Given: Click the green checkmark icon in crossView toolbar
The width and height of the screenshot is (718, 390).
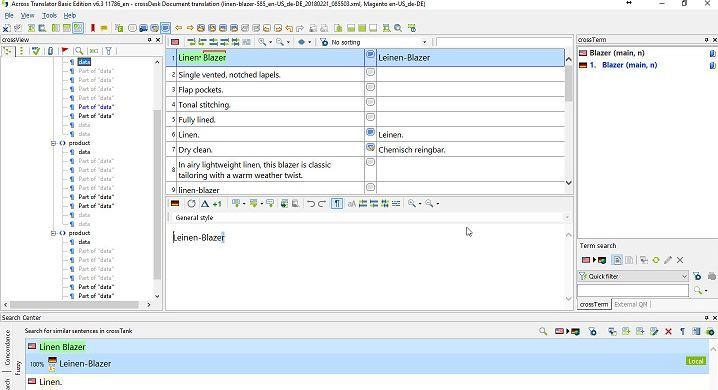Looking at the screenshot, I should pos(35,50).
